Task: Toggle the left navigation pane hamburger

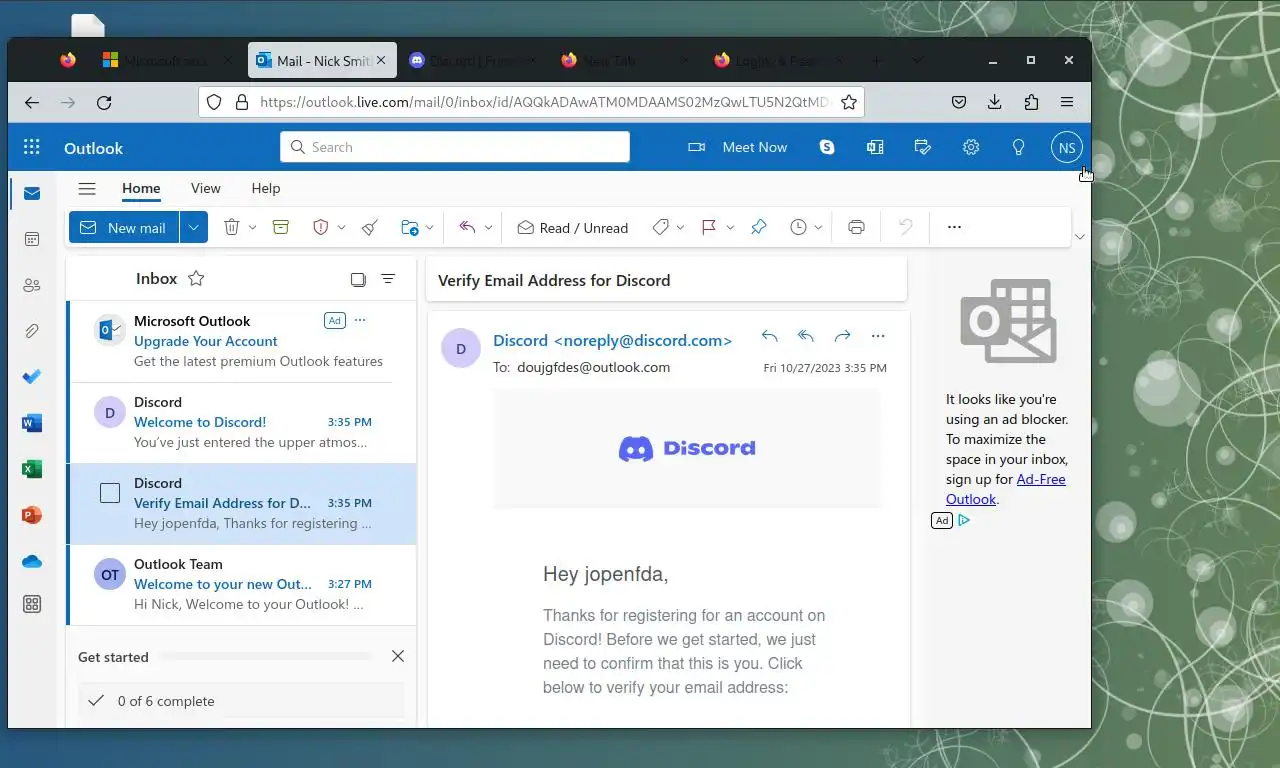Action: tap(87, 188)
